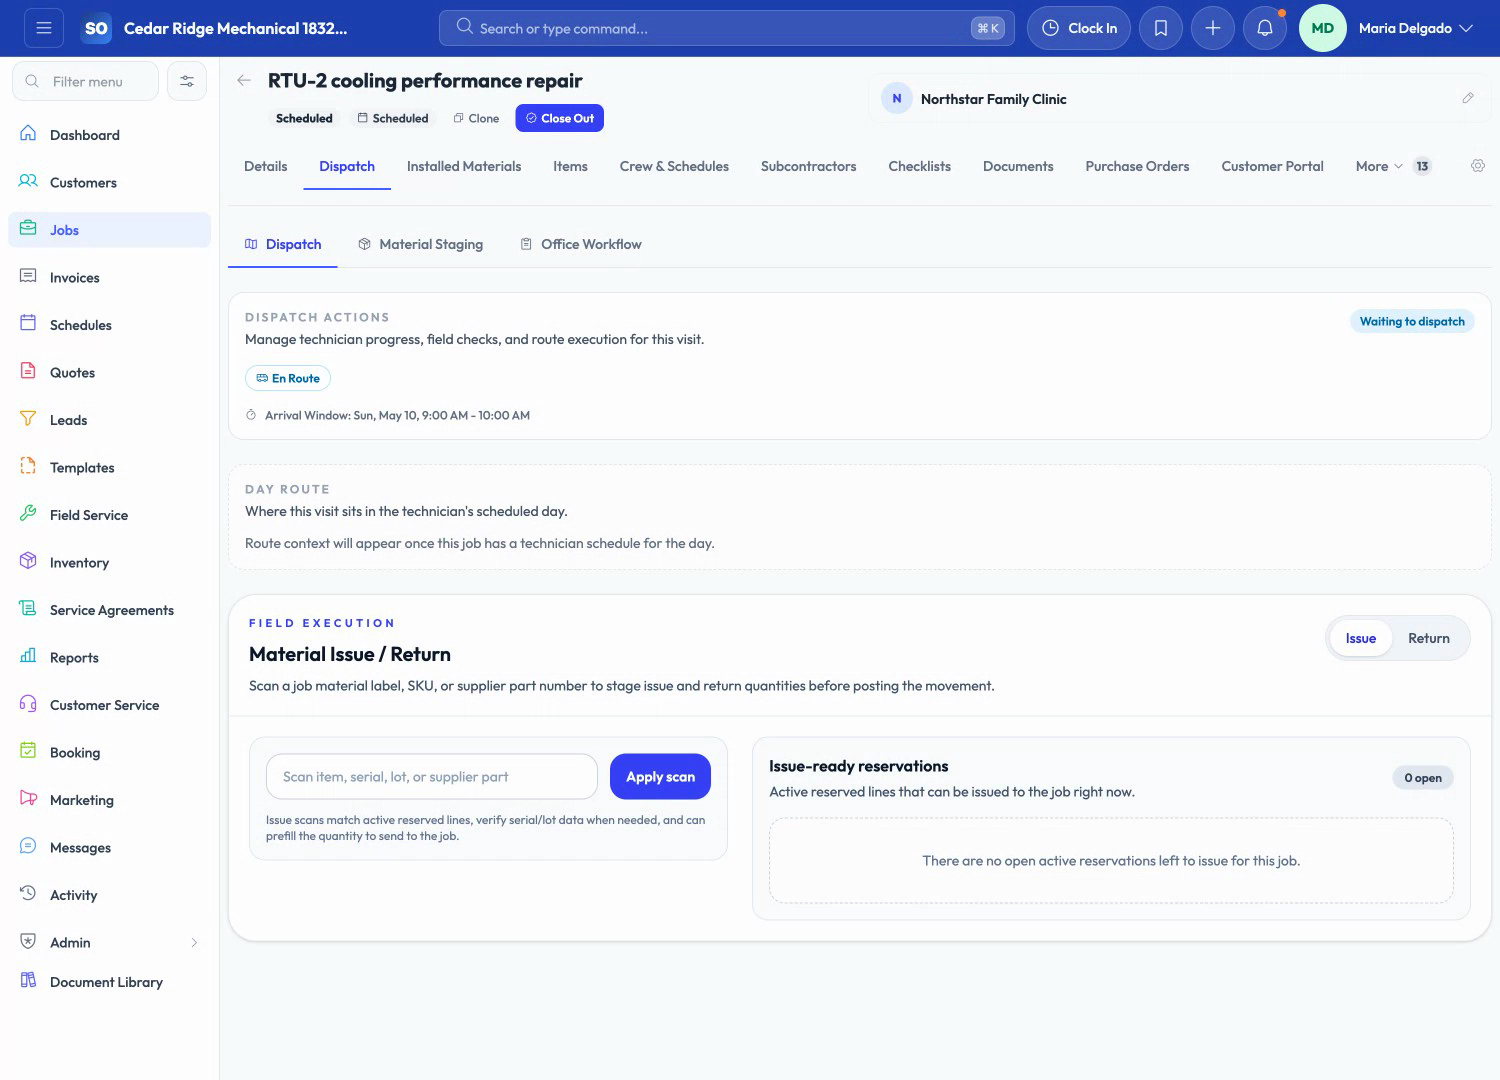
Task: Click the 0 open badge
Action: click(x=1422, y=777)
